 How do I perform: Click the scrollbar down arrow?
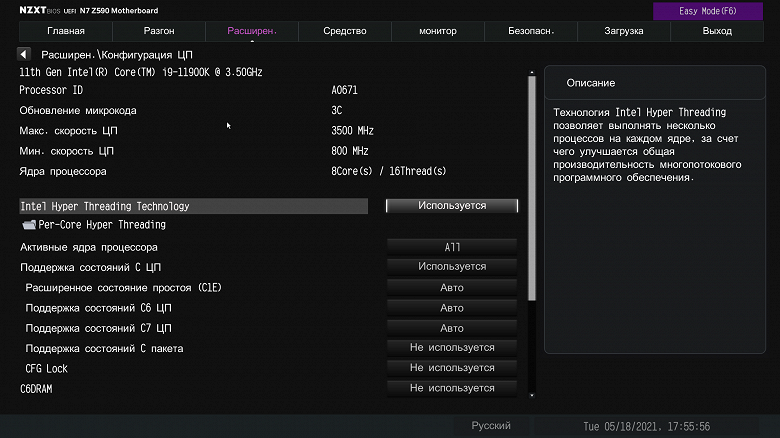pyautogui.click(x=532, y=395)
